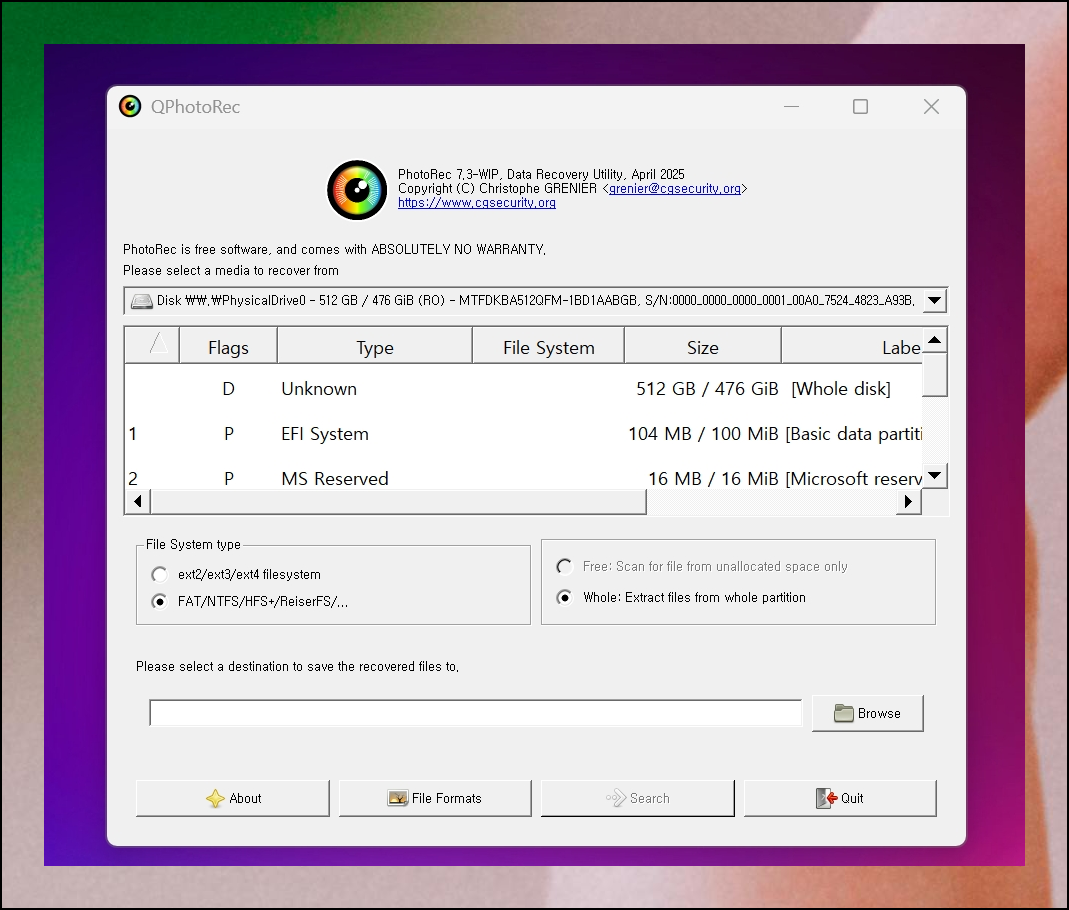Open the grenier@cgsecurity.org email link

coord(675,189)
